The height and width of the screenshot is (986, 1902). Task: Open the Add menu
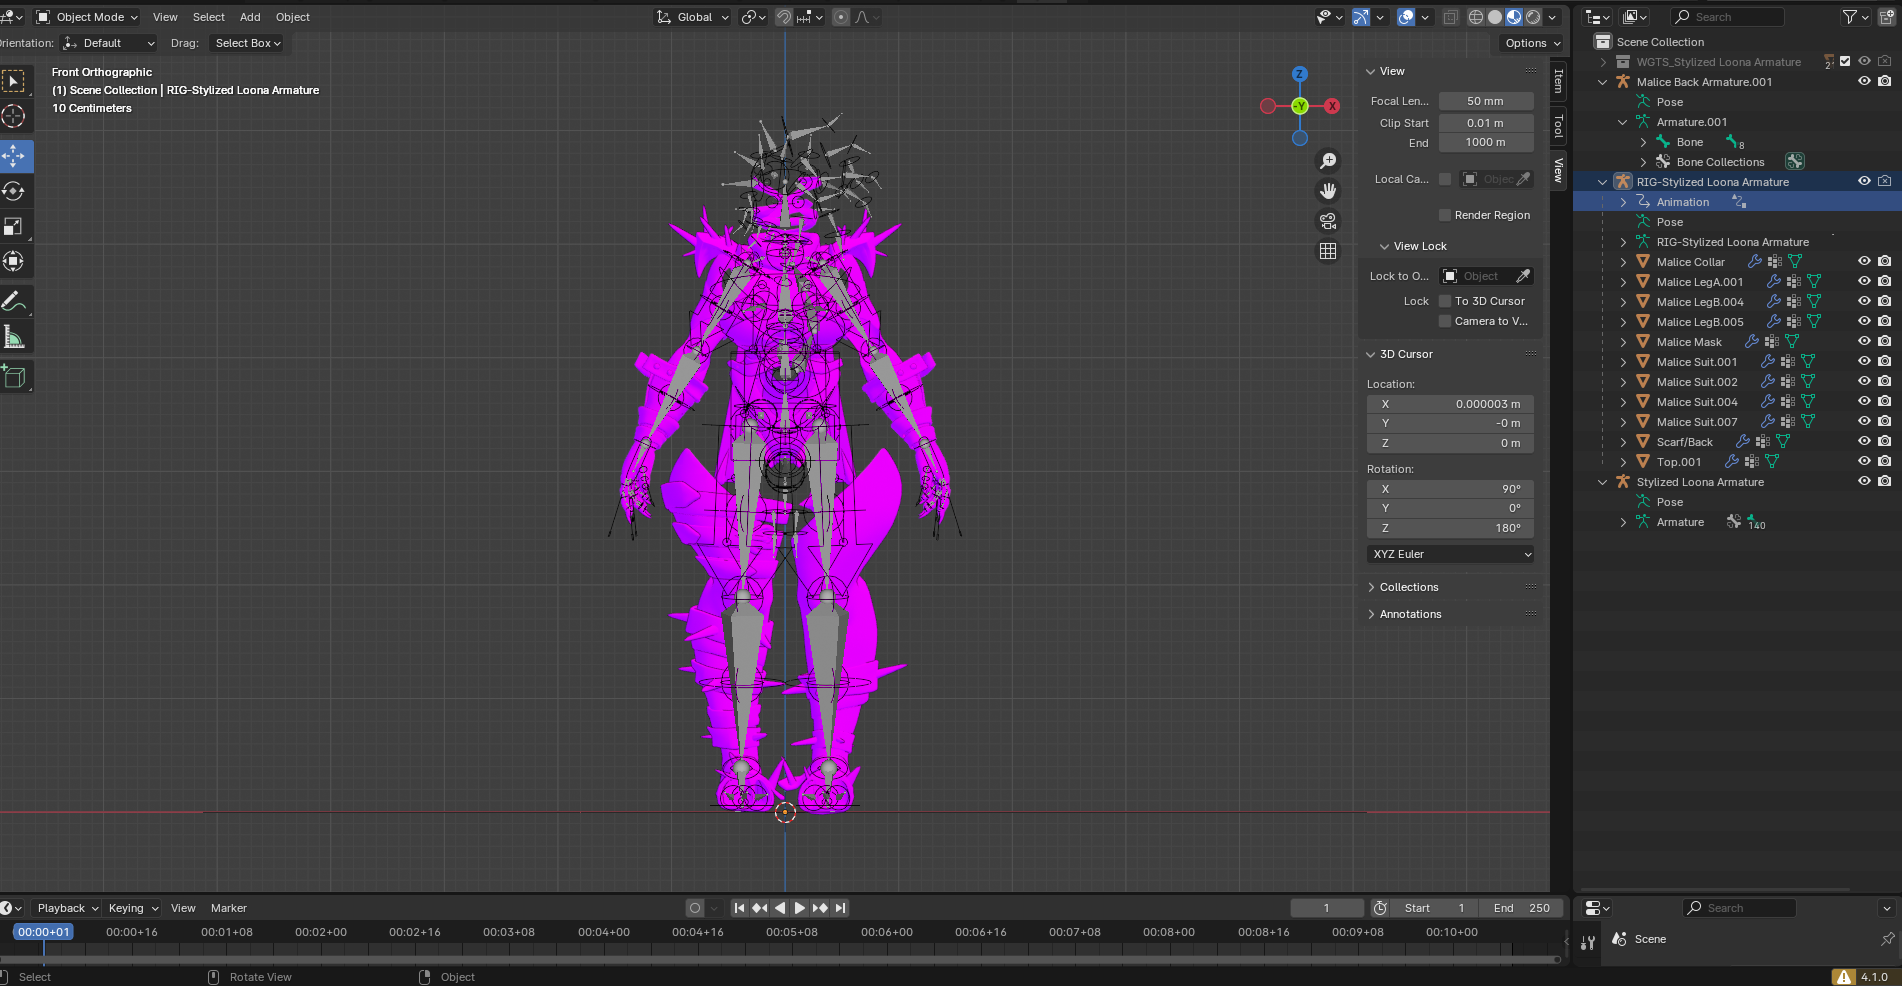(x=250, y=17)
